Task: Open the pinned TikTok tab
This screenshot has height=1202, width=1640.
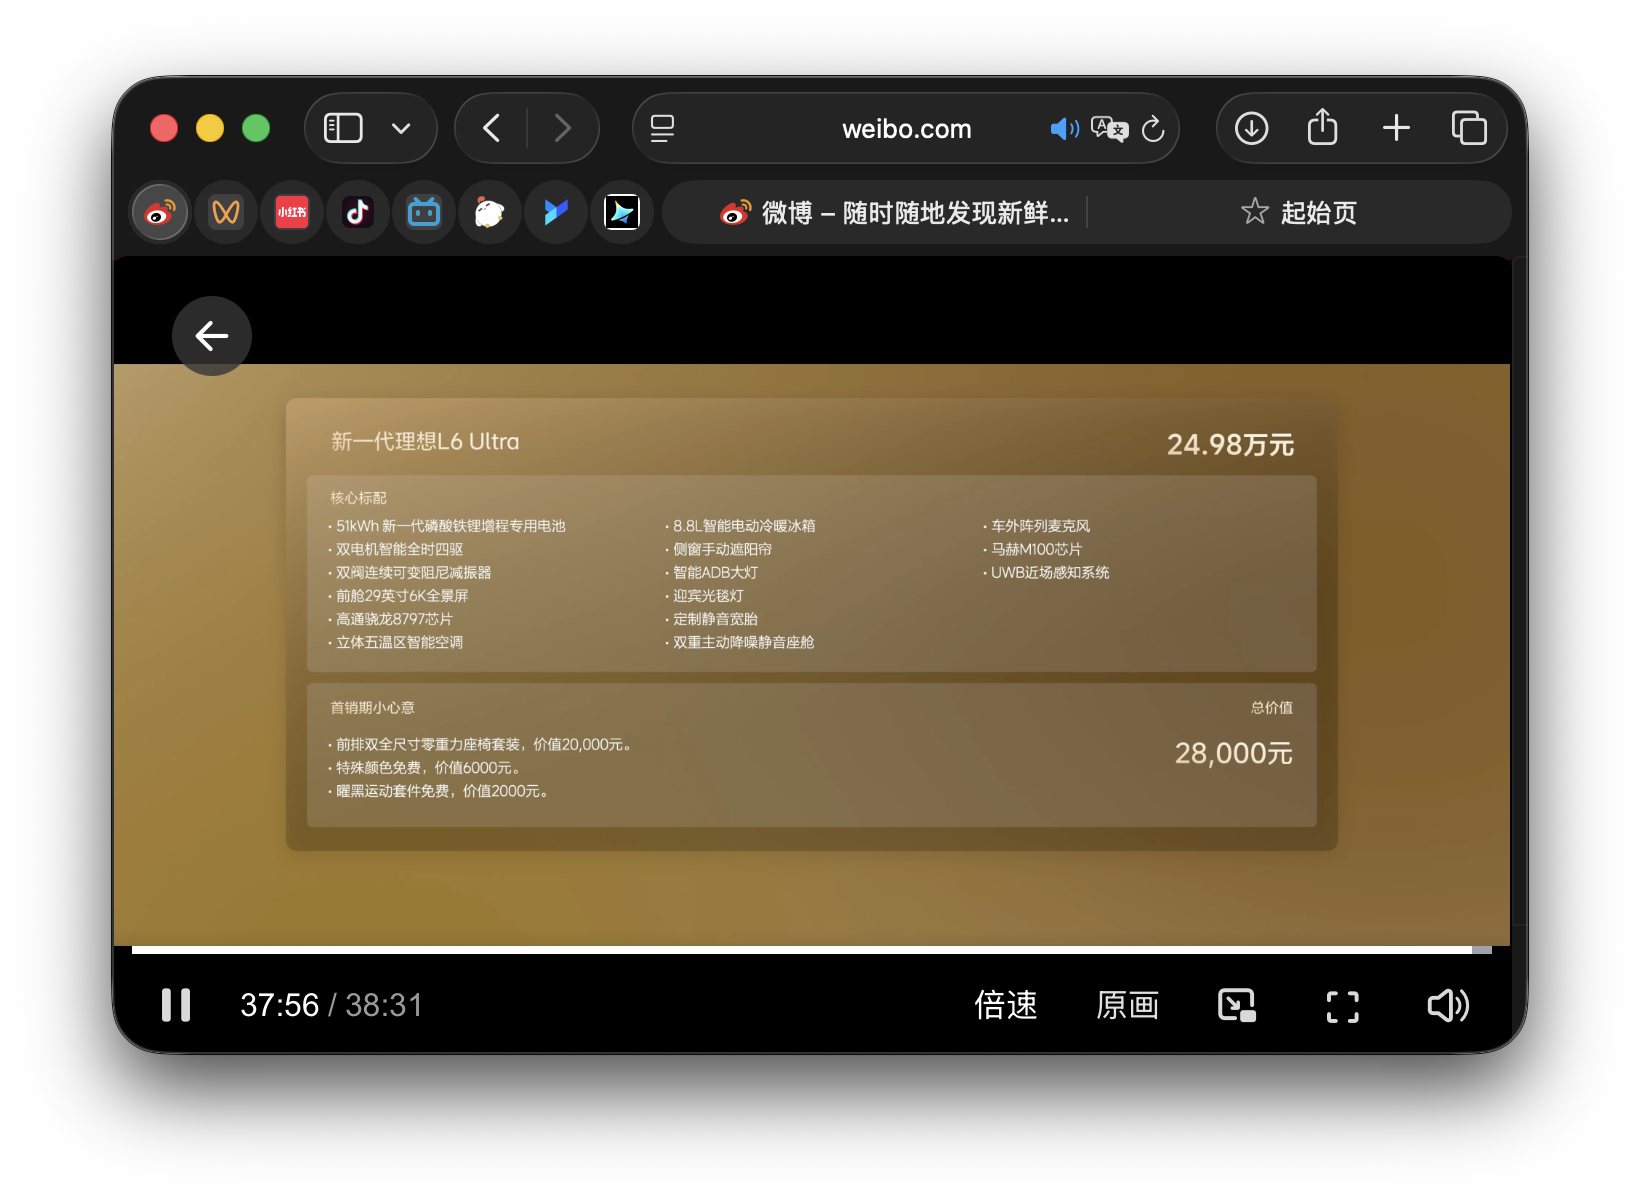Action: (358, 212)
